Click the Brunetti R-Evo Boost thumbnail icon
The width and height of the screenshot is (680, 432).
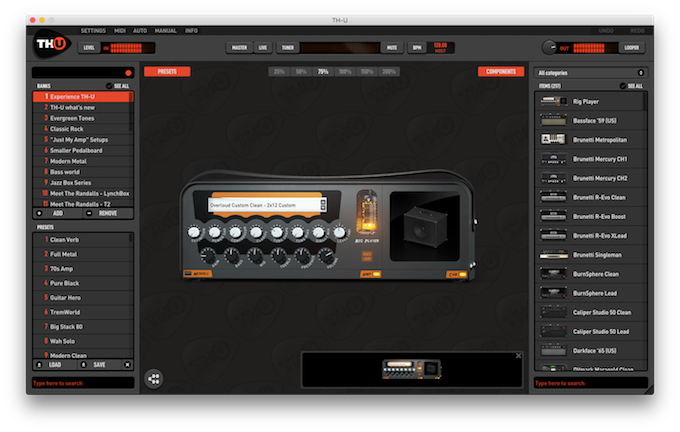tap(553, 216)
